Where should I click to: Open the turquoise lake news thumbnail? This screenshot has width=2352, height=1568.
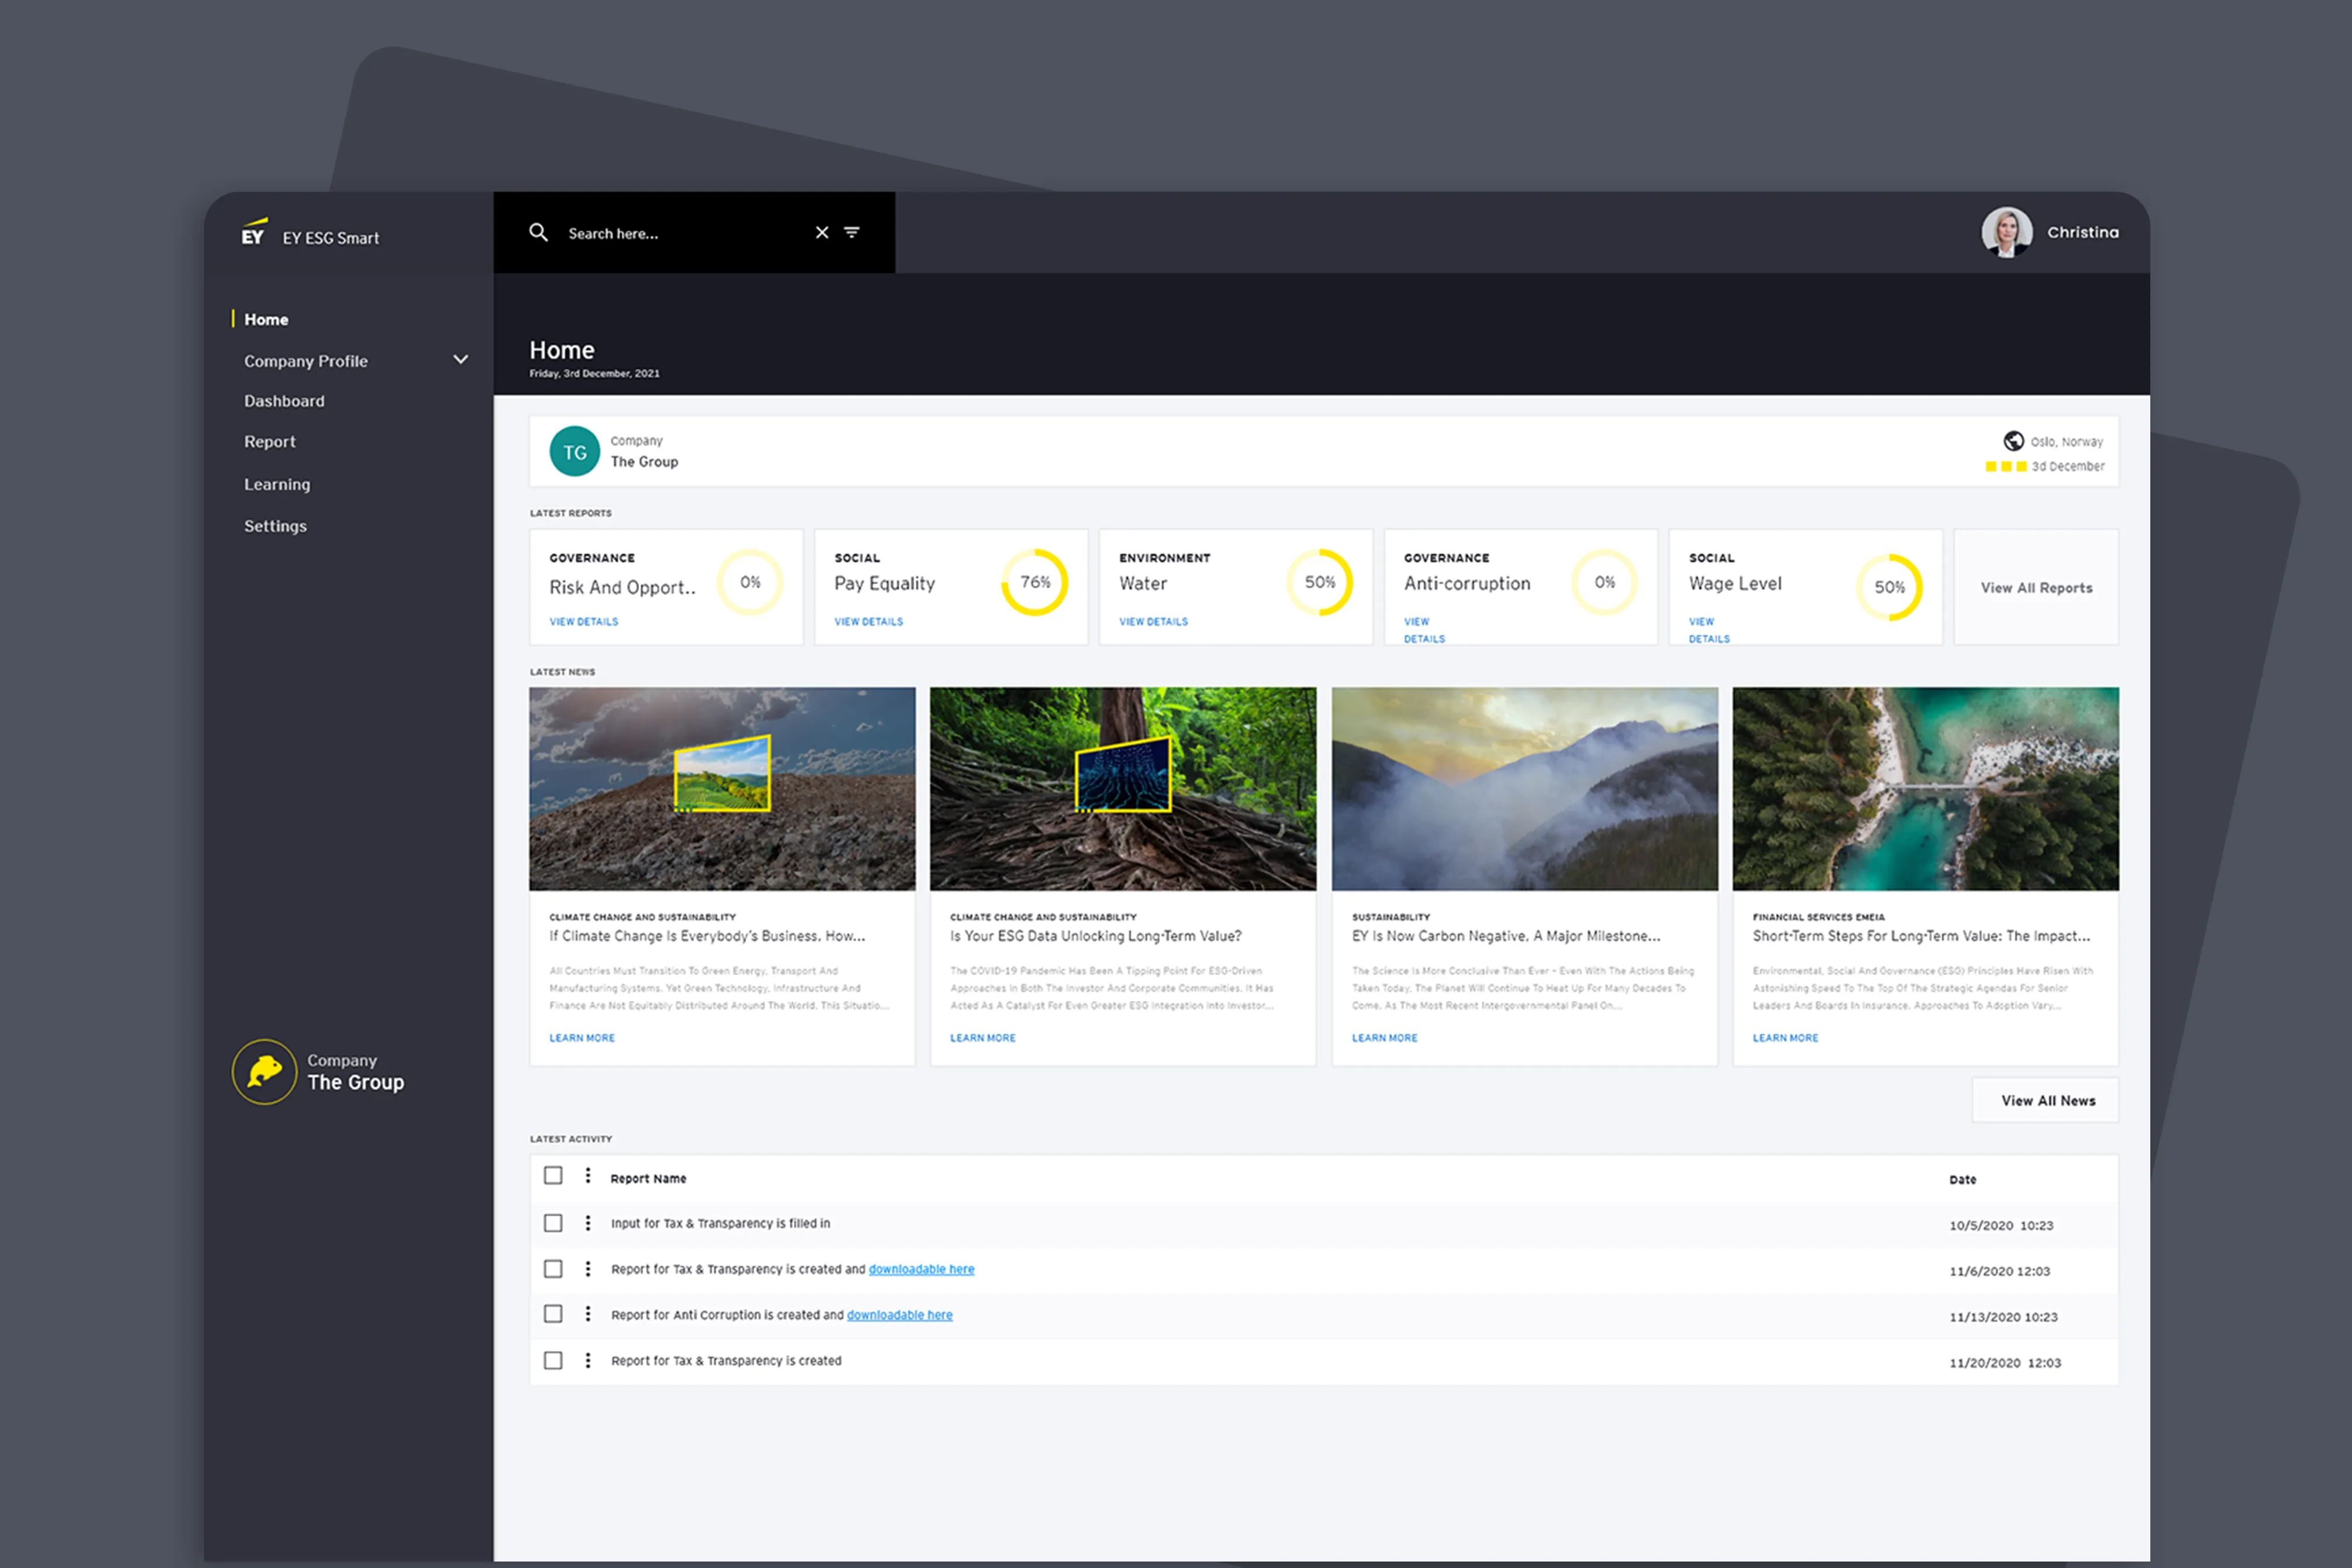[x=1925, y=788]
